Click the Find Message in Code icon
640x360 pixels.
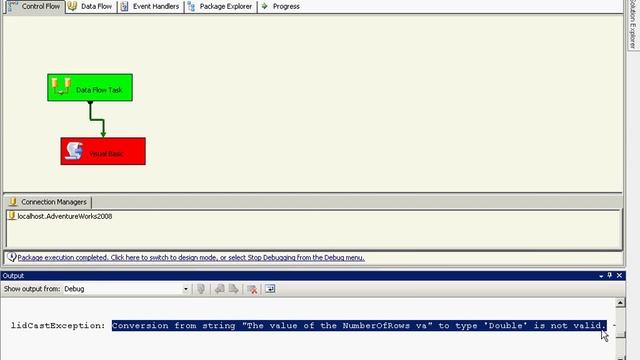pos(201,289)
